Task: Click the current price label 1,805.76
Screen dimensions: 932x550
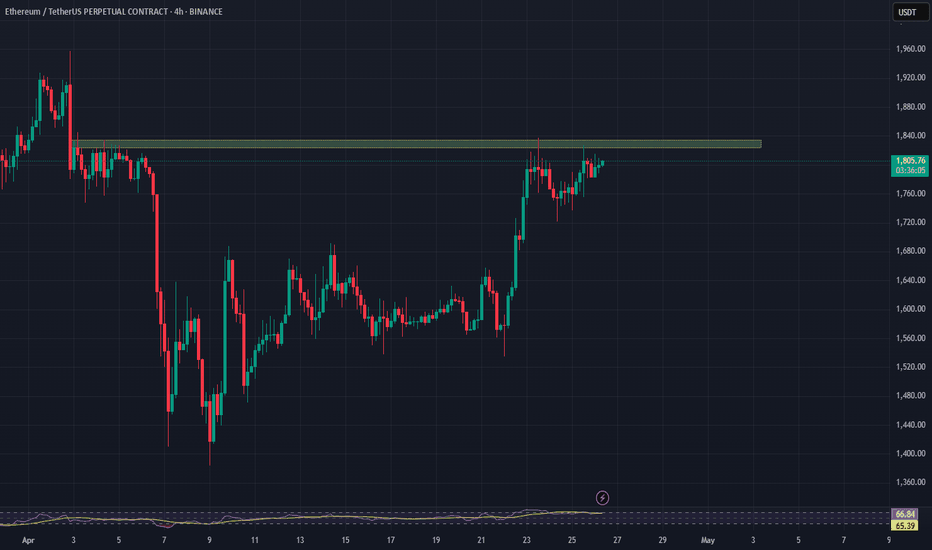Action: [910, 161]
